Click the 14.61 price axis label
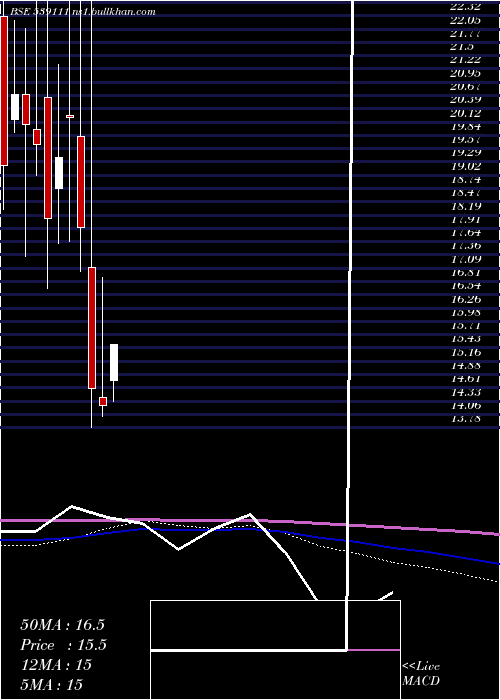The width and height of the screenshot is (500, 700). [x=466, y=379]
